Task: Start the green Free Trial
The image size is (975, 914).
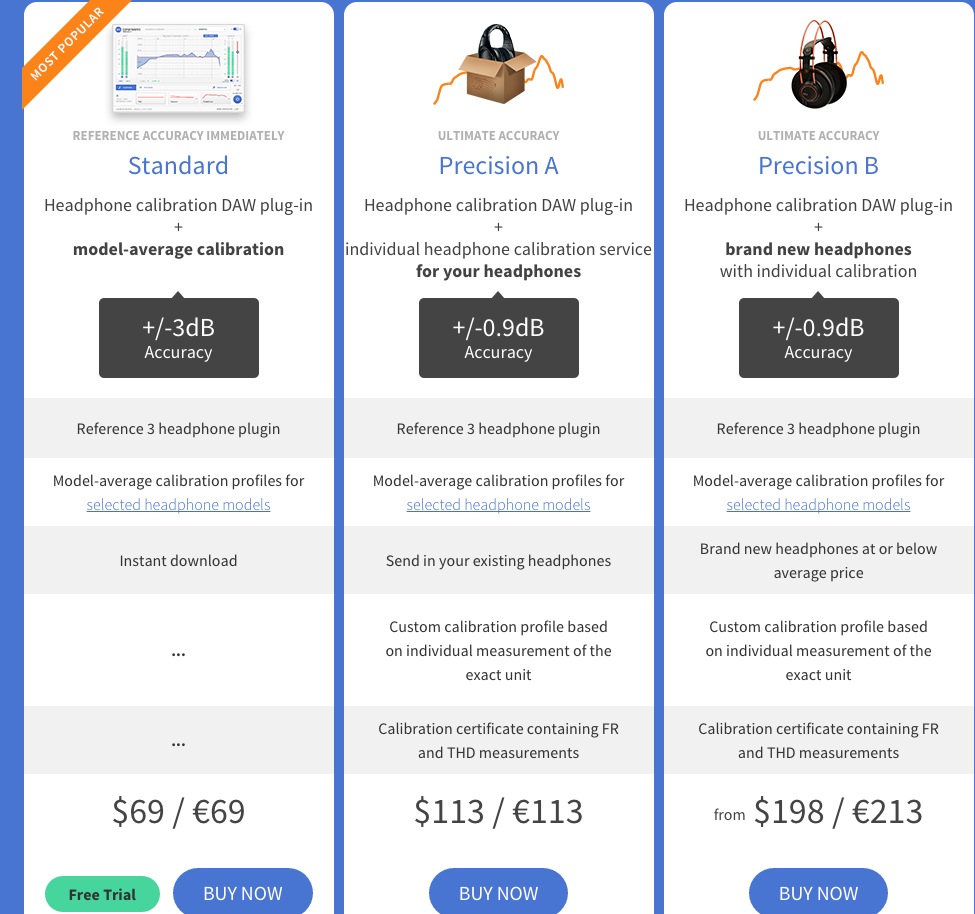Action: point(102,894)
